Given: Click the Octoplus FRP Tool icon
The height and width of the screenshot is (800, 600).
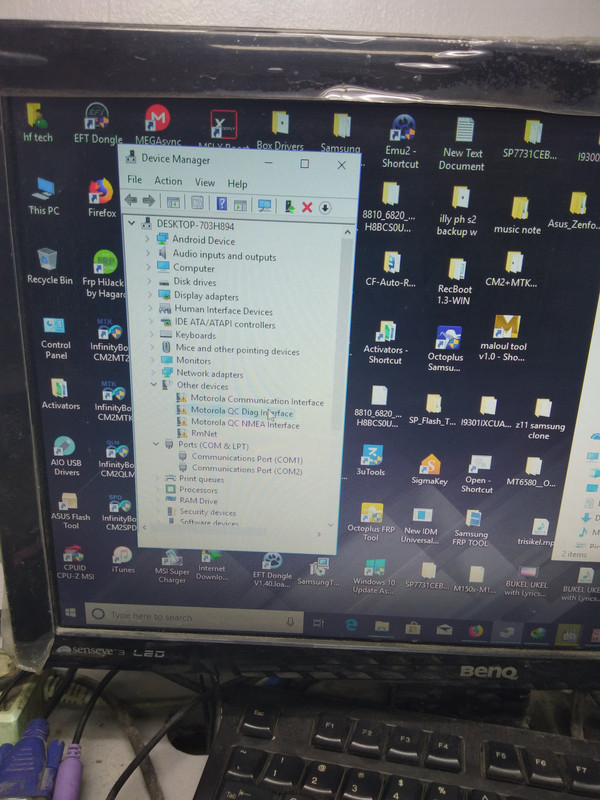Looking at the screenshot, I should tap(371, 522).
